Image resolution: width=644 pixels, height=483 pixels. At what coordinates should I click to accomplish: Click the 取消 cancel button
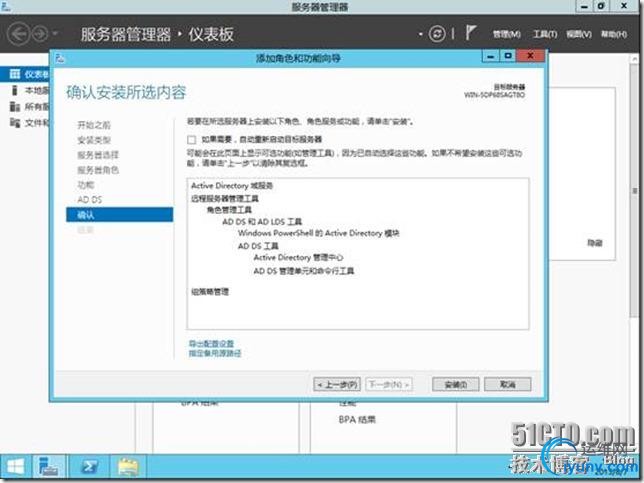click(508, 384)
